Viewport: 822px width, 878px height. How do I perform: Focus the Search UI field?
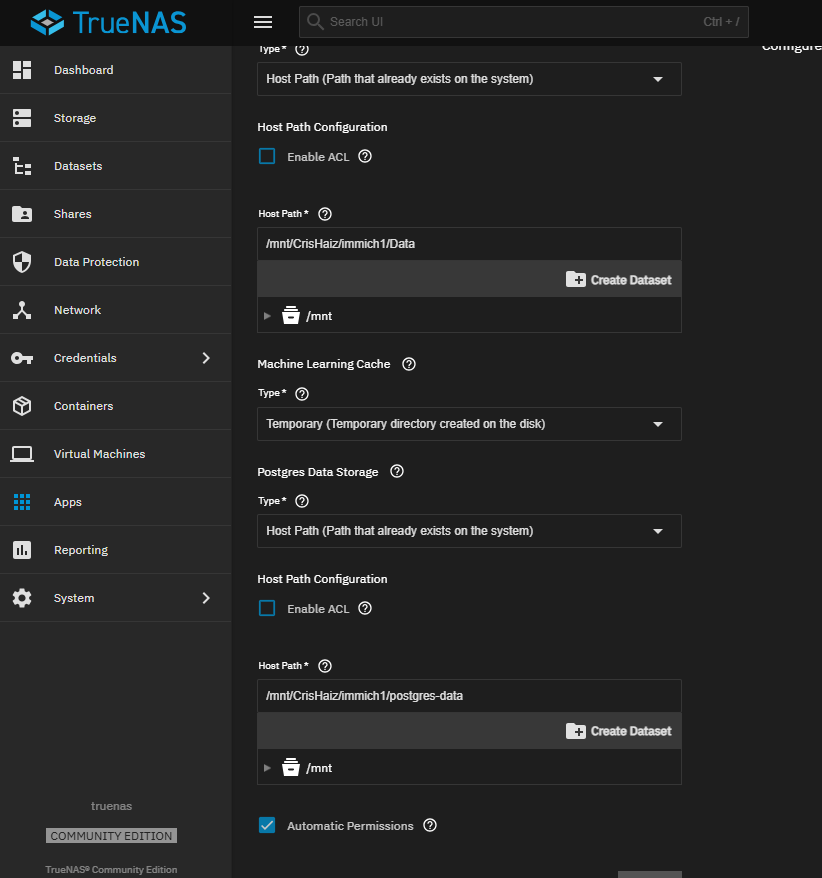coord(524,22)
